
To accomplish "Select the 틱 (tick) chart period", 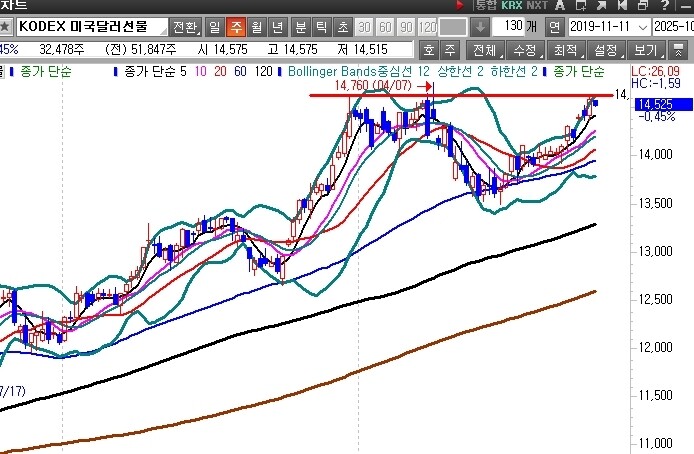I will (322, 27).
